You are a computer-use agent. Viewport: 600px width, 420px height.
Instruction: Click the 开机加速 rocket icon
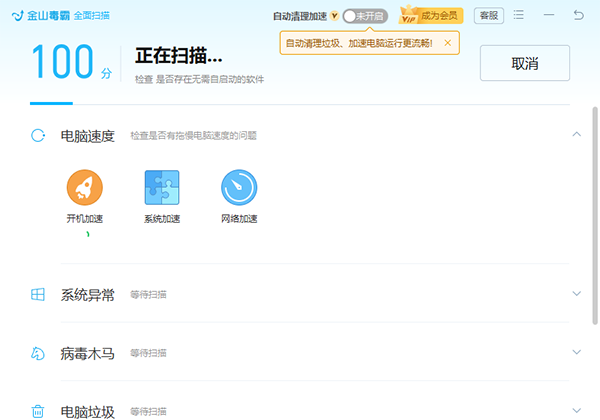click(85, 187)
